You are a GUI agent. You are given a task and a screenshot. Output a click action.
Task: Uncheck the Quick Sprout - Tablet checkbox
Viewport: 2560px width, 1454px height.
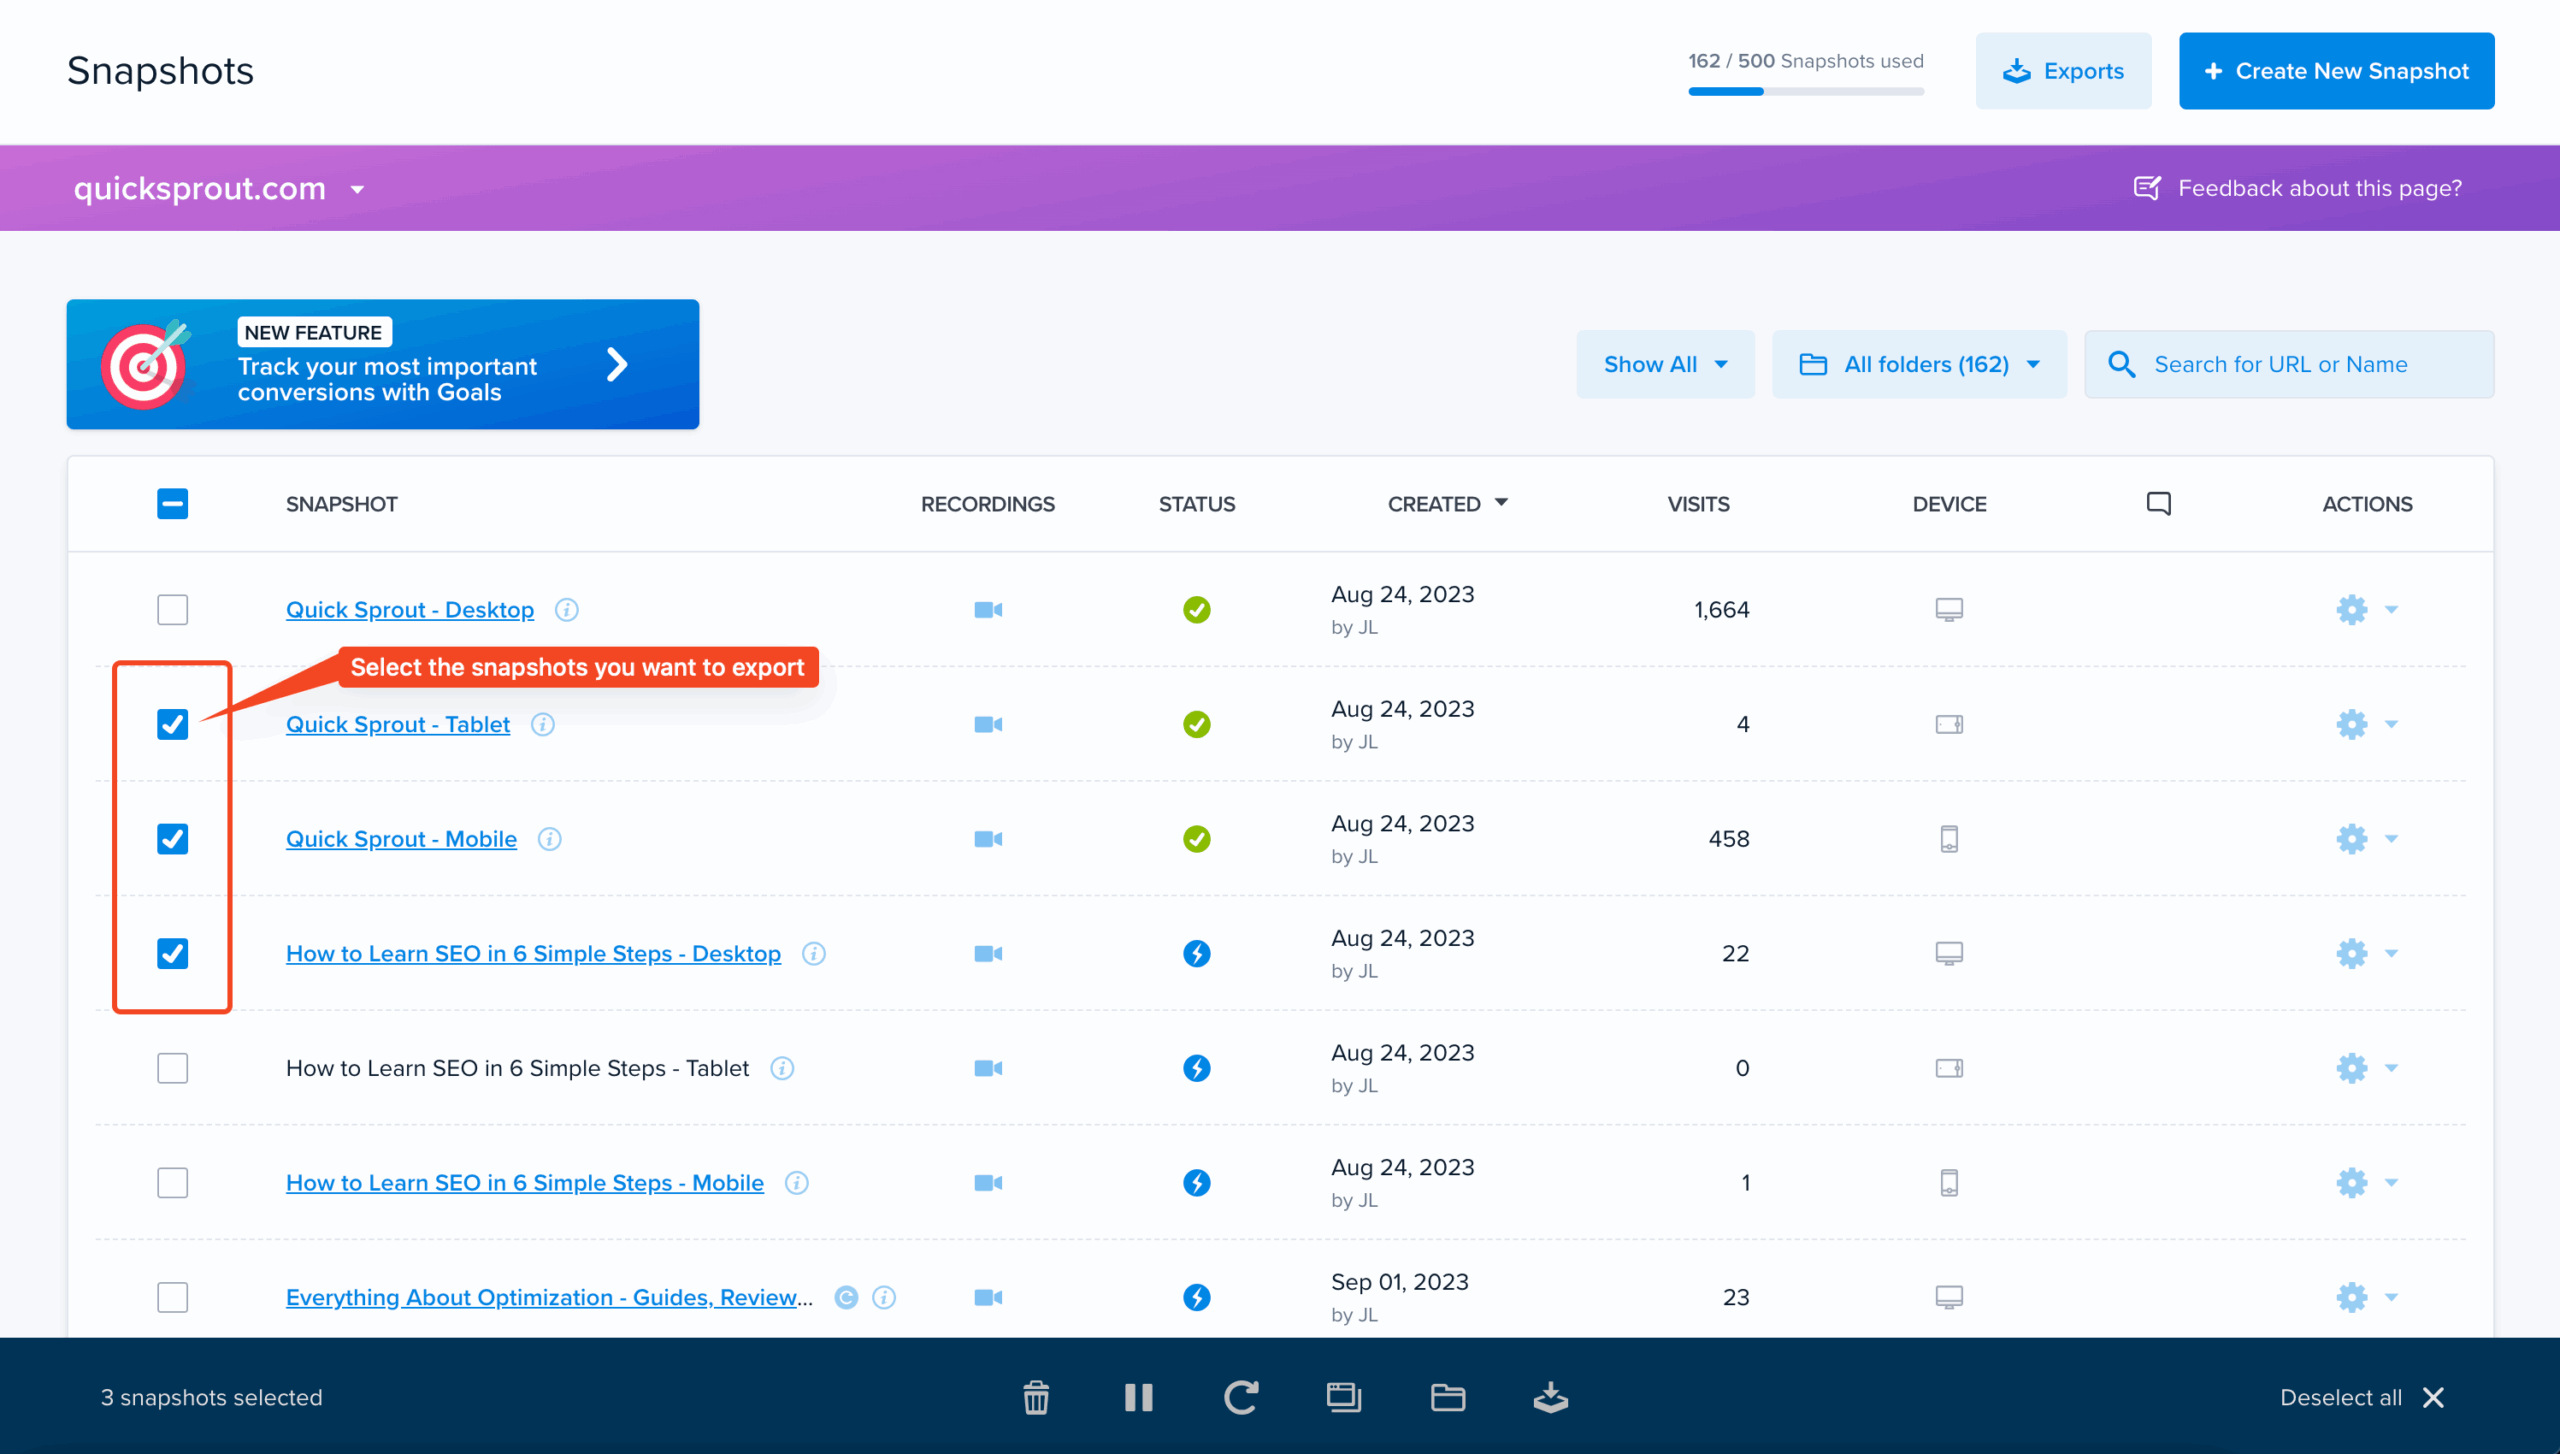173,724
